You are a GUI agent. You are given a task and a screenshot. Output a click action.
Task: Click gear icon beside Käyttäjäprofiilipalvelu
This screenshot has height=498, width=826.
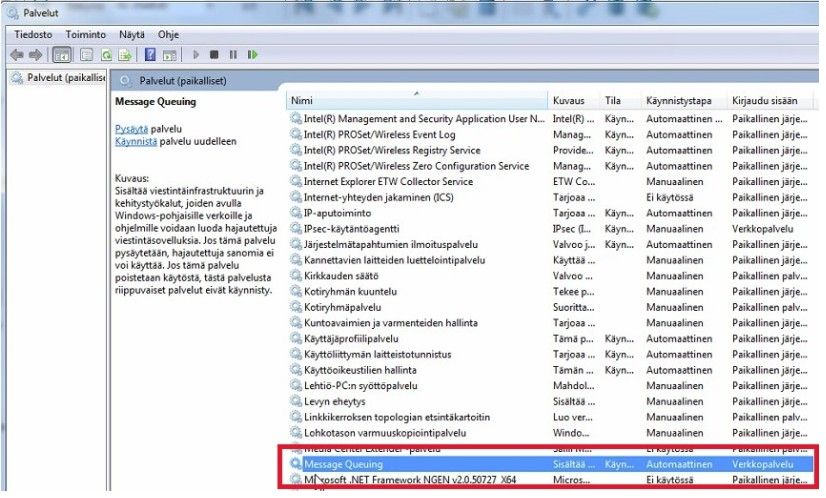296,338
